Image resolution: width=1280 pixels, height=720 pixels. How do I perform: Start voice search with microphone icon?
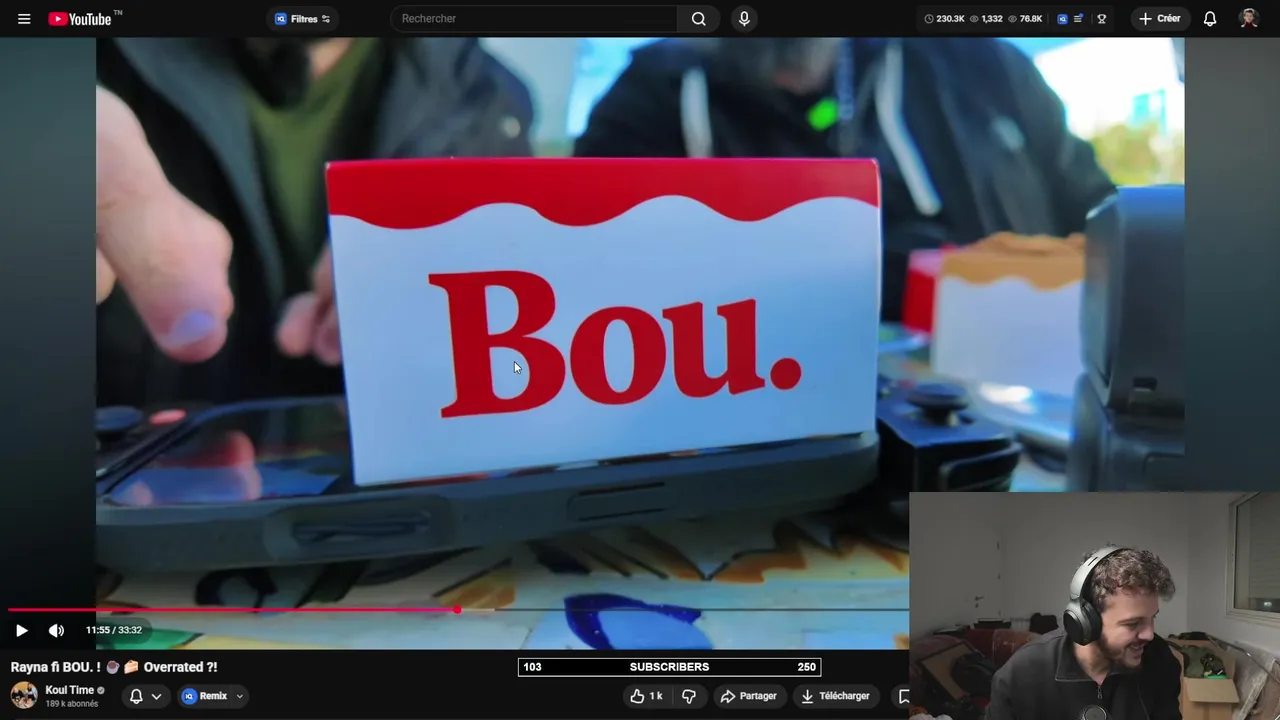point(744,19)
